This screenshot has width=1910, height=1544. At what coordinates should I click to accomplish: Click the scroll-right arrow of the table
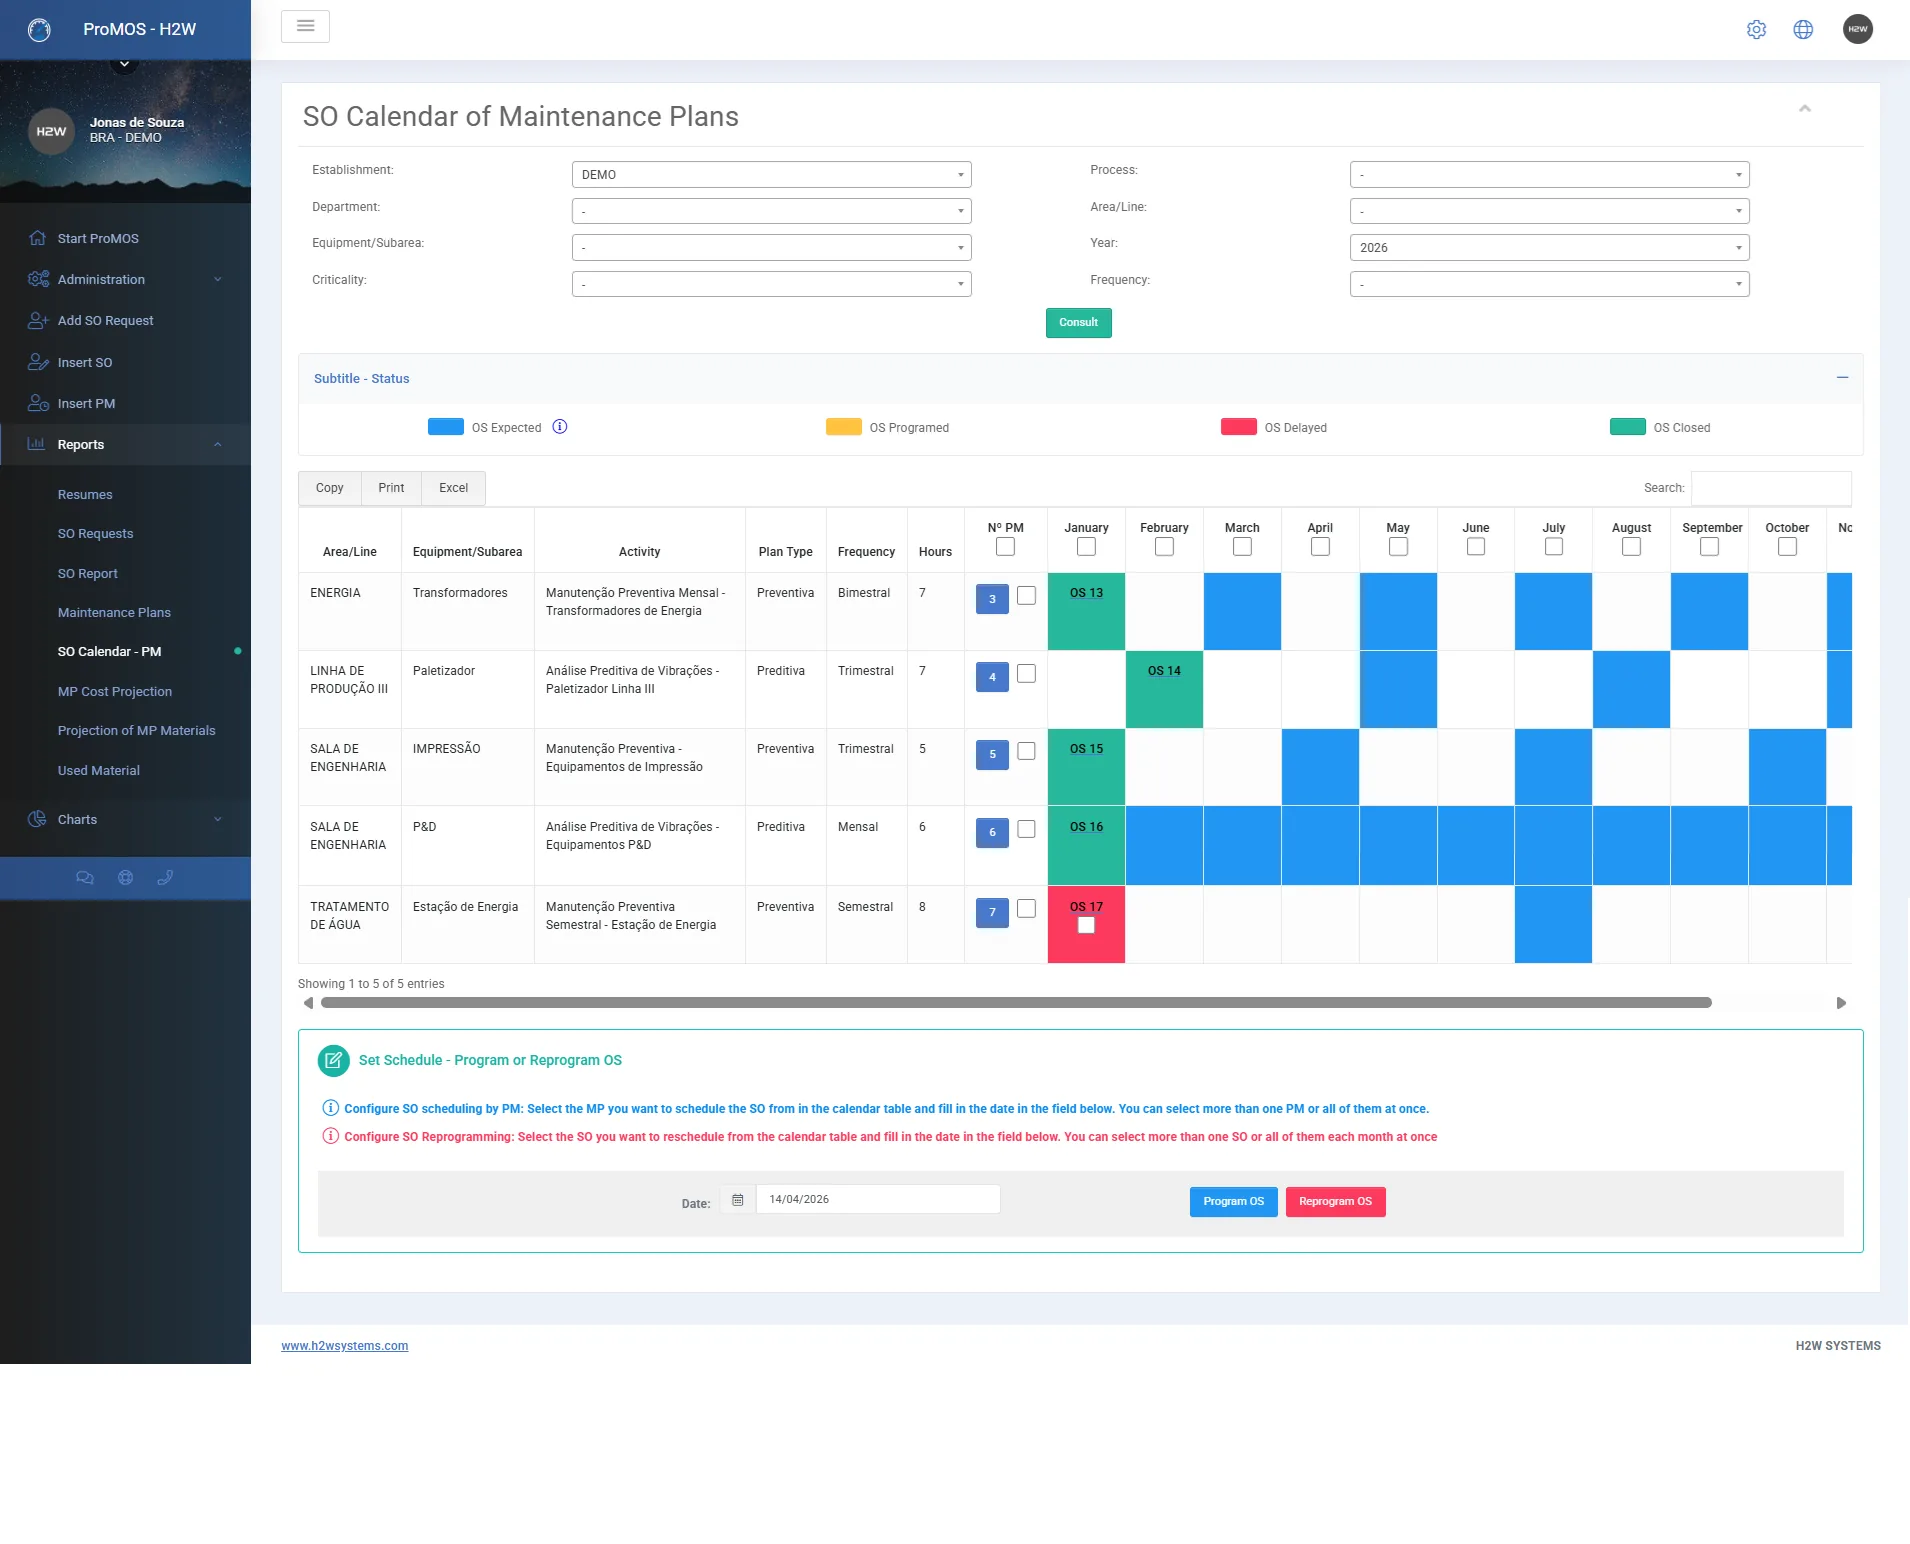click(1841, 1003)
